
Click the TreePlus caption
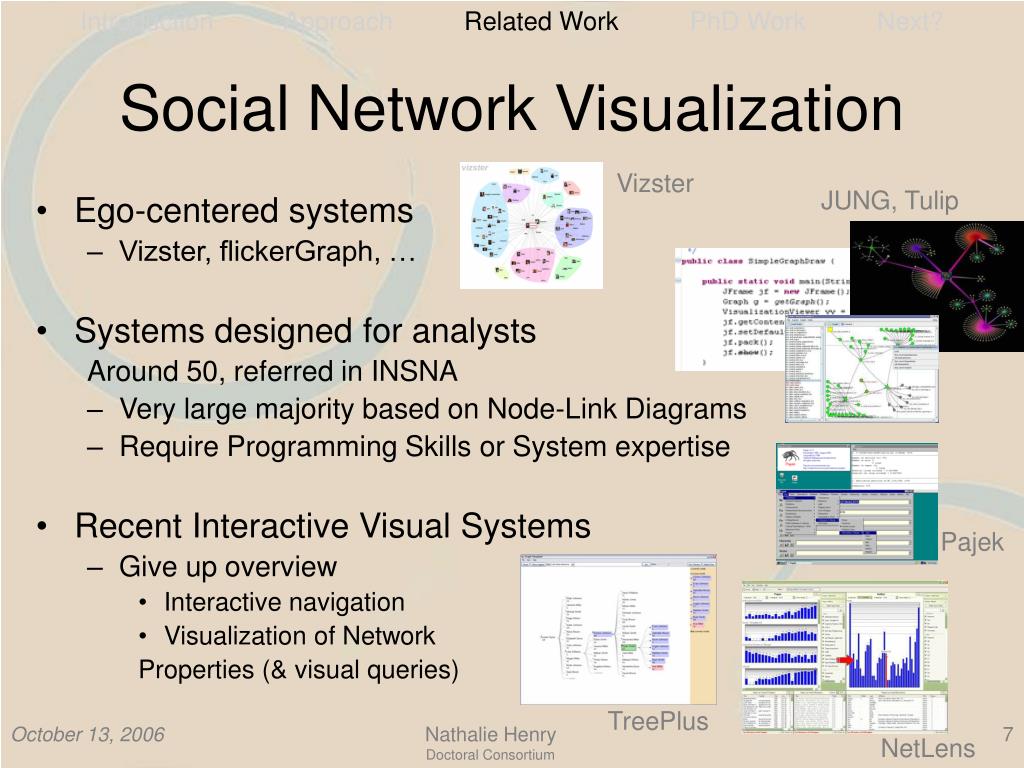click(x=658, y=721)
